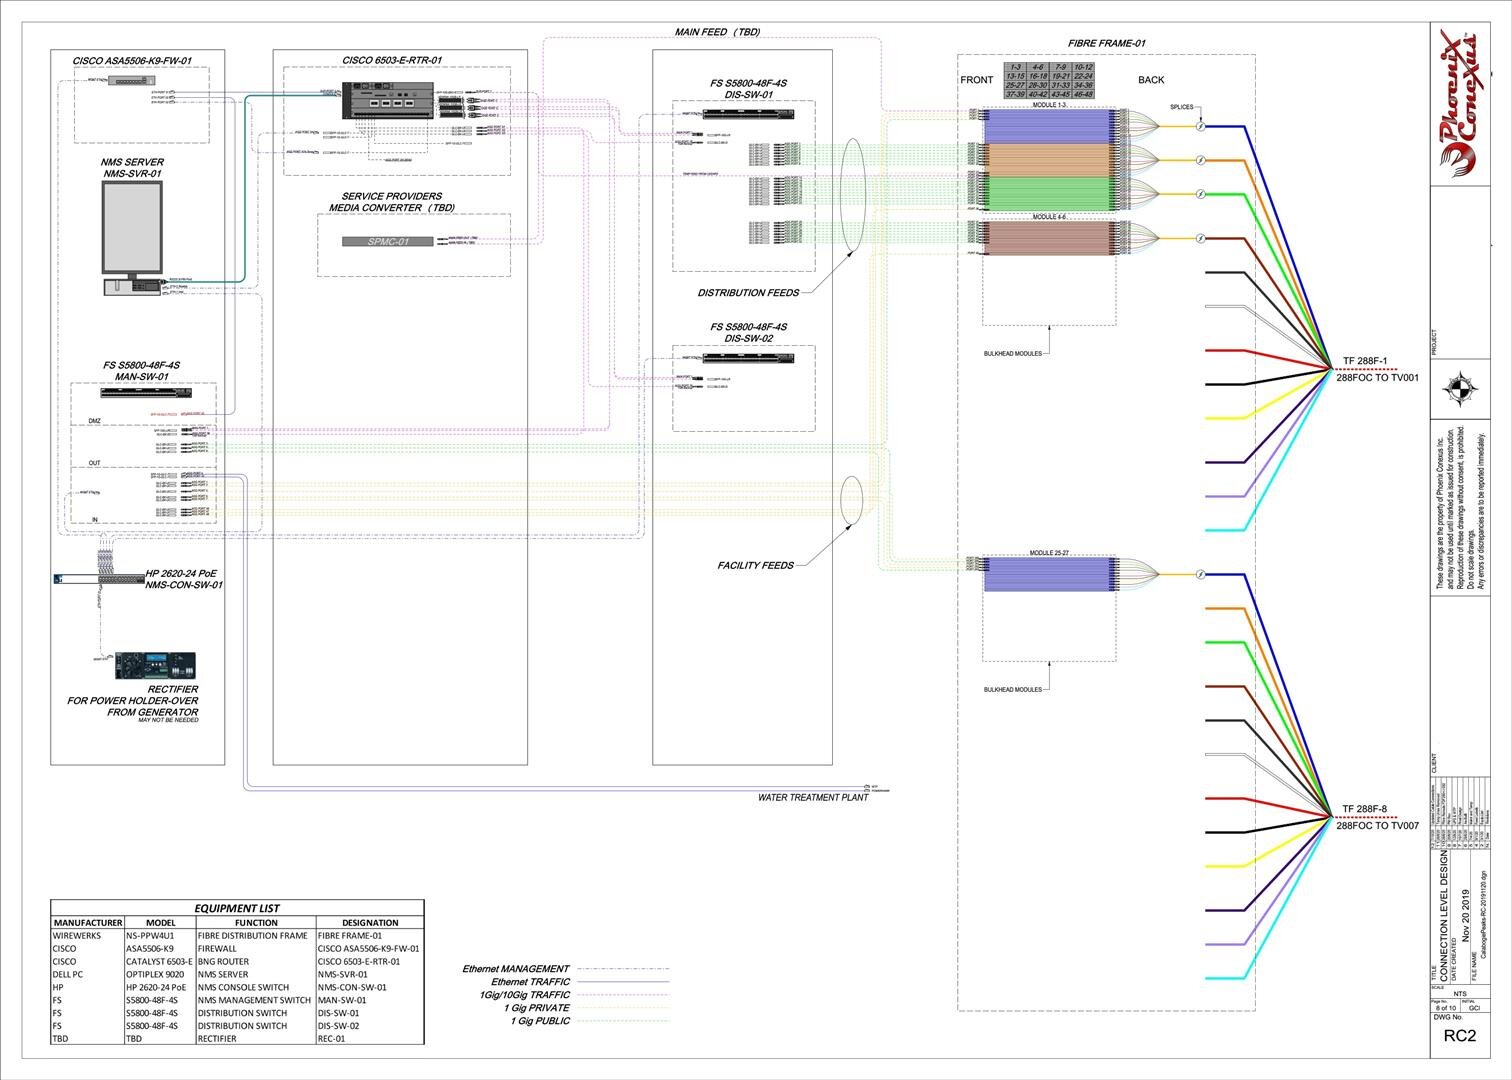Select the purple Module 1-3 fibre block
Viewport: 1512px width, 1080px height.
(1049, 126)
